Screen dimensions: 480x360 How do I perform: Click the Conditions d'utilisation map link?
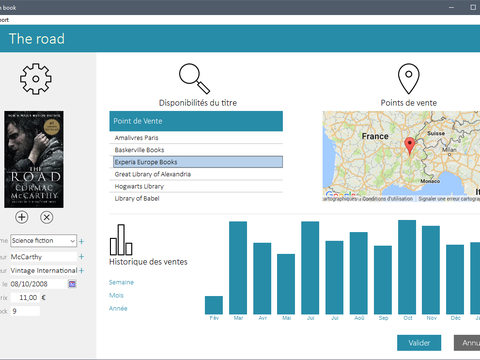[387, 199]
